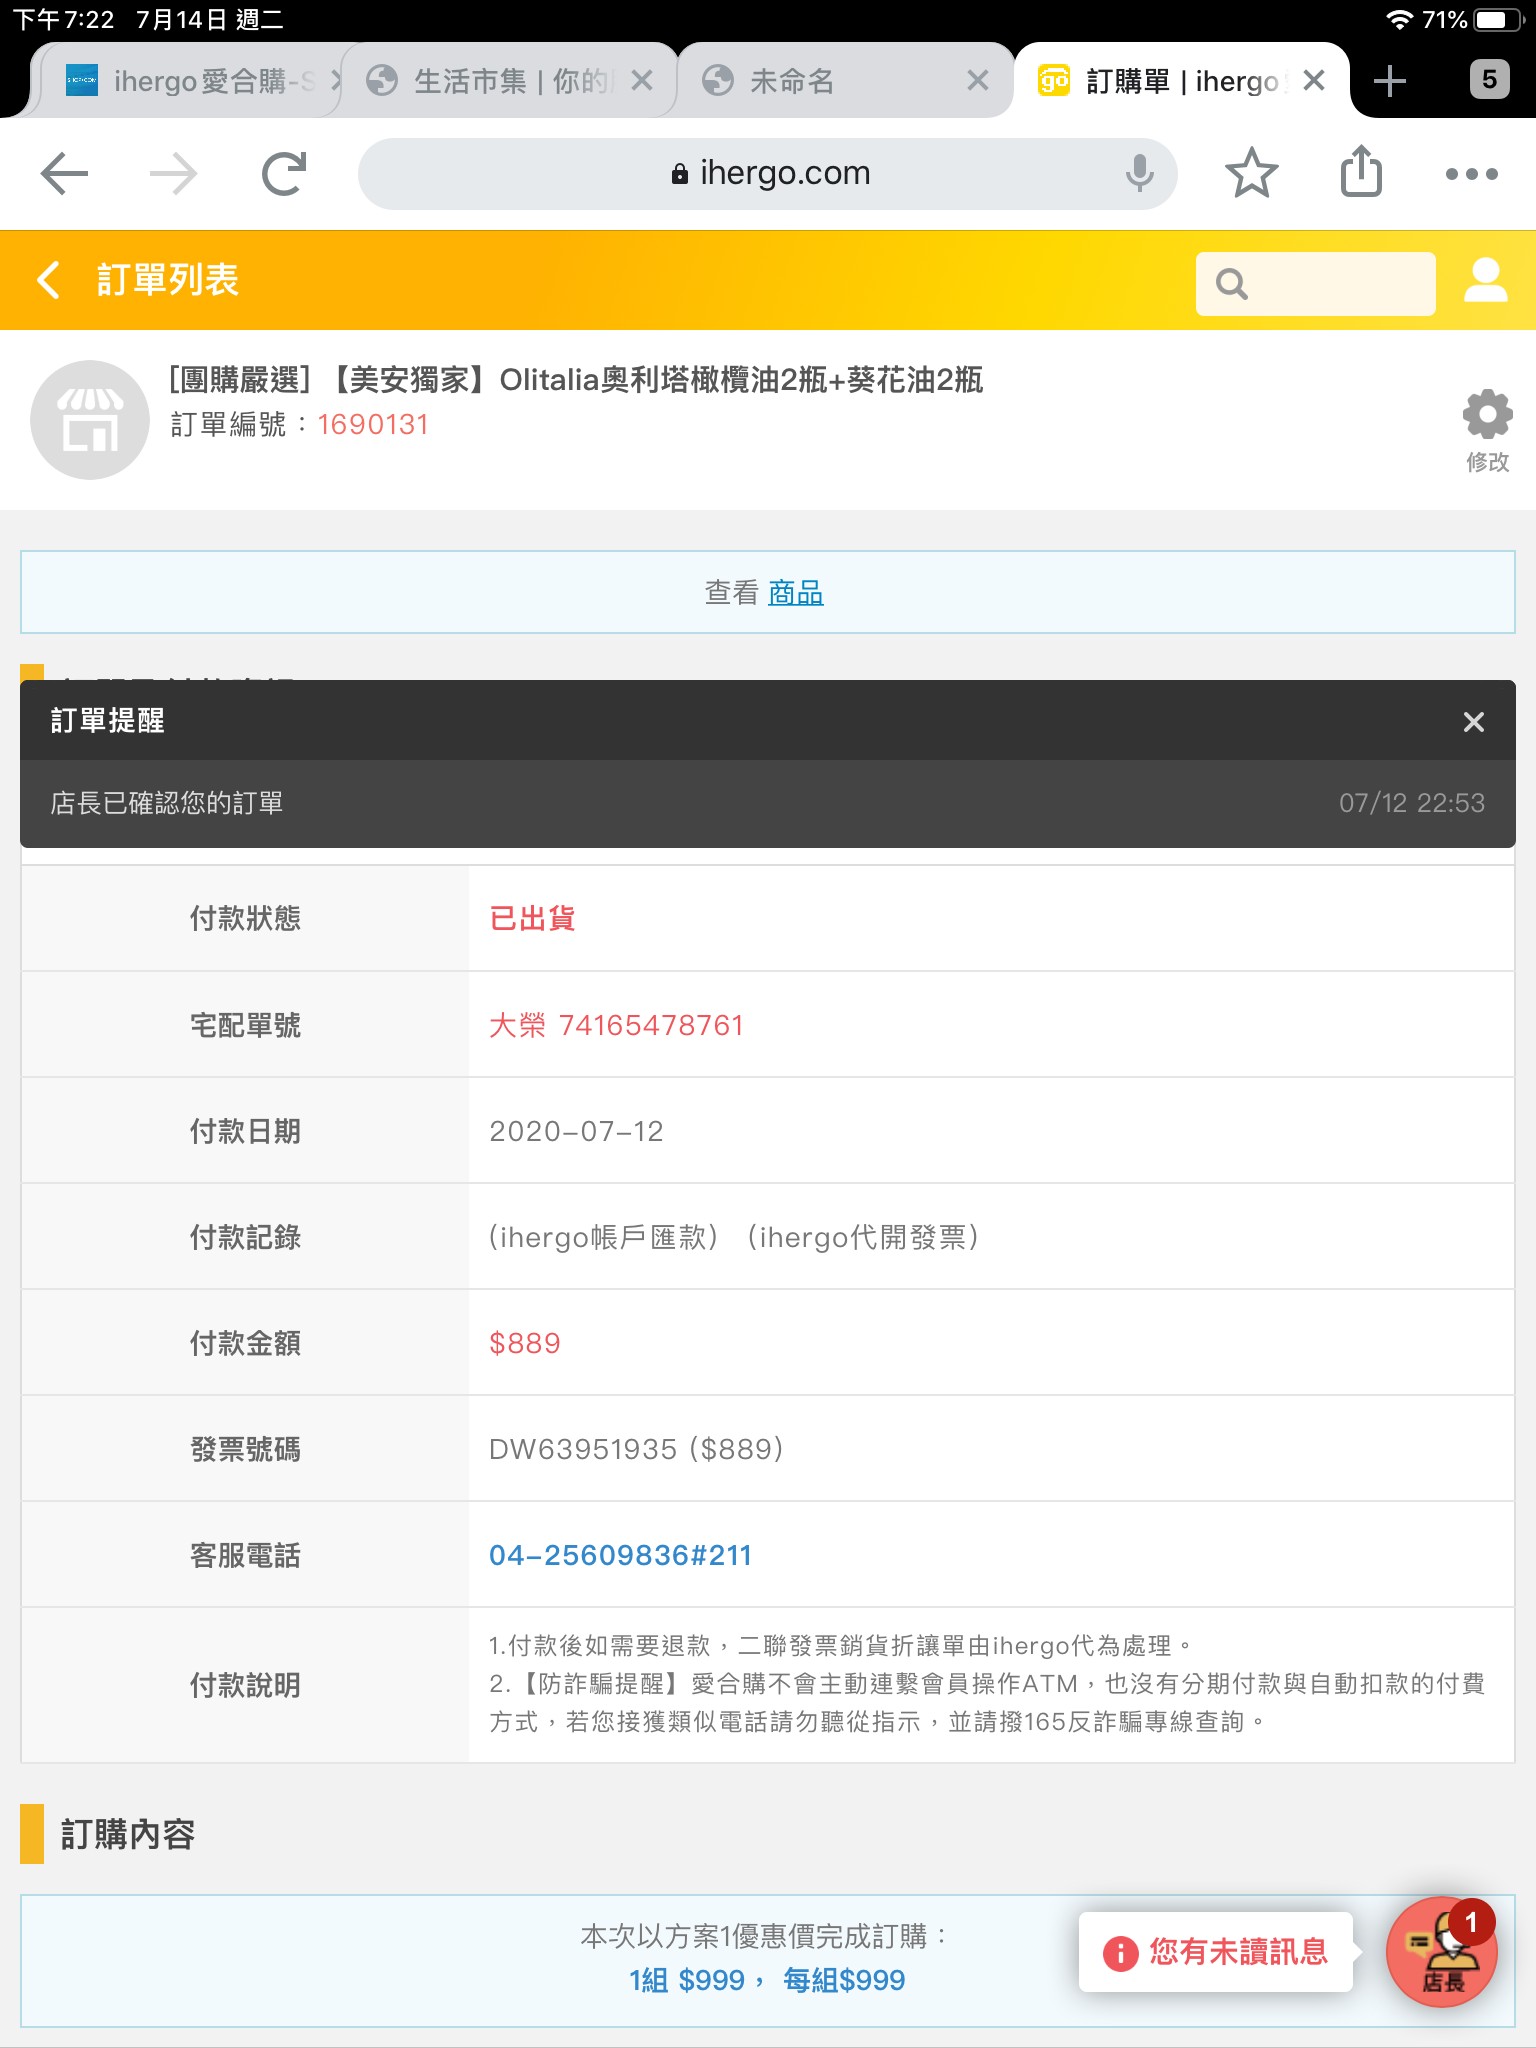Click the ihergo.com address bar

(768, 174)
